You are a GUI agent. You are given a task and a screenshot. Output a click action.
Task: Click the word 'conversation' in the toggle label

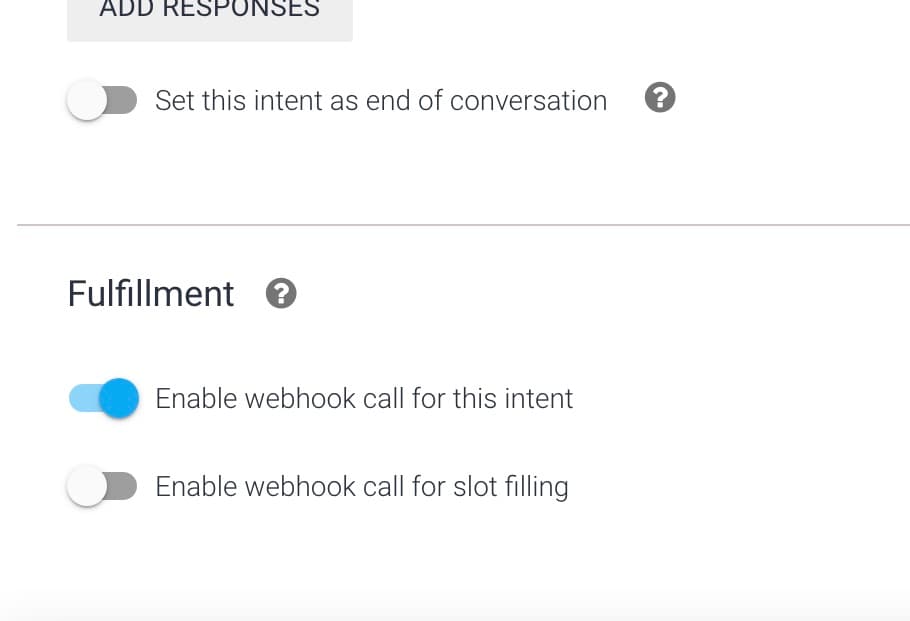click(528, 100)
